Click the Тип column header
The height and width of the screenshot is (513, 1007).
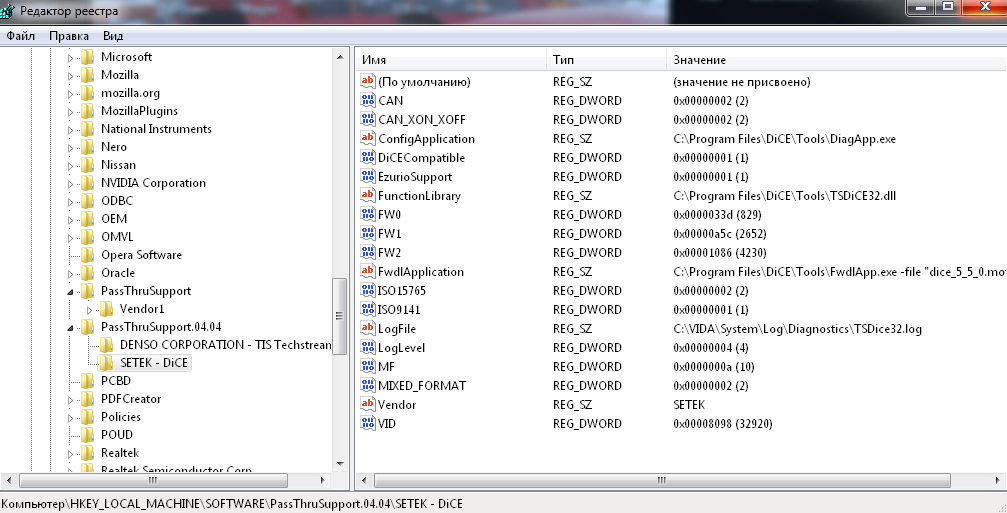click(x=605, y=60)
